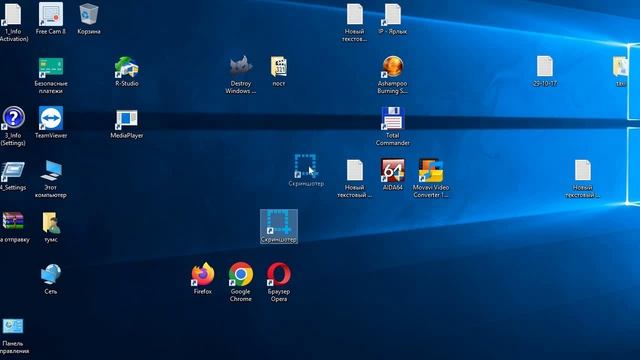The image size is (640, 360).
Task: Select the Новый текстовый file at far right
Action: [x=582, y=179]
